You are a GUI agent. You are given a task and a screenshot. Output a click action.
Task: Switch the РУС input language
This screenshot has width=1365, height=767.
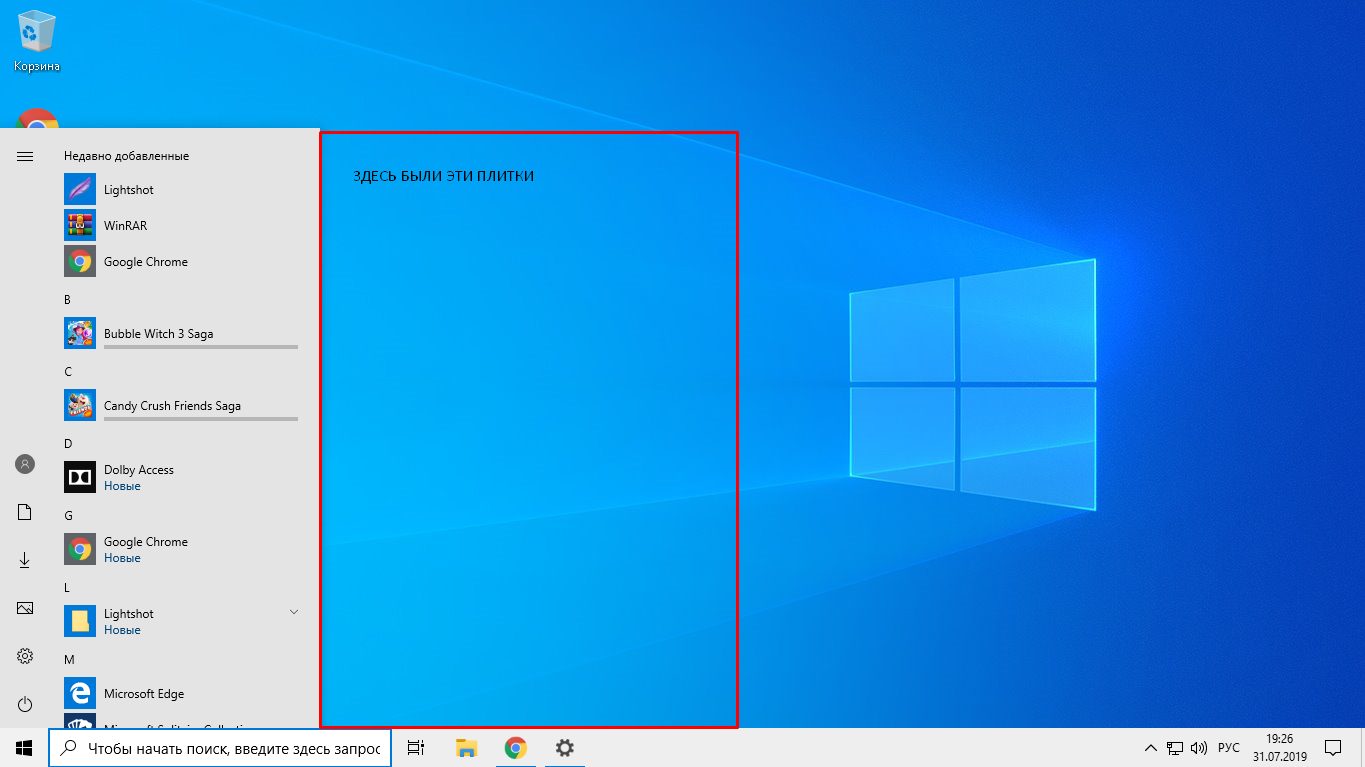coord(1228,748)
